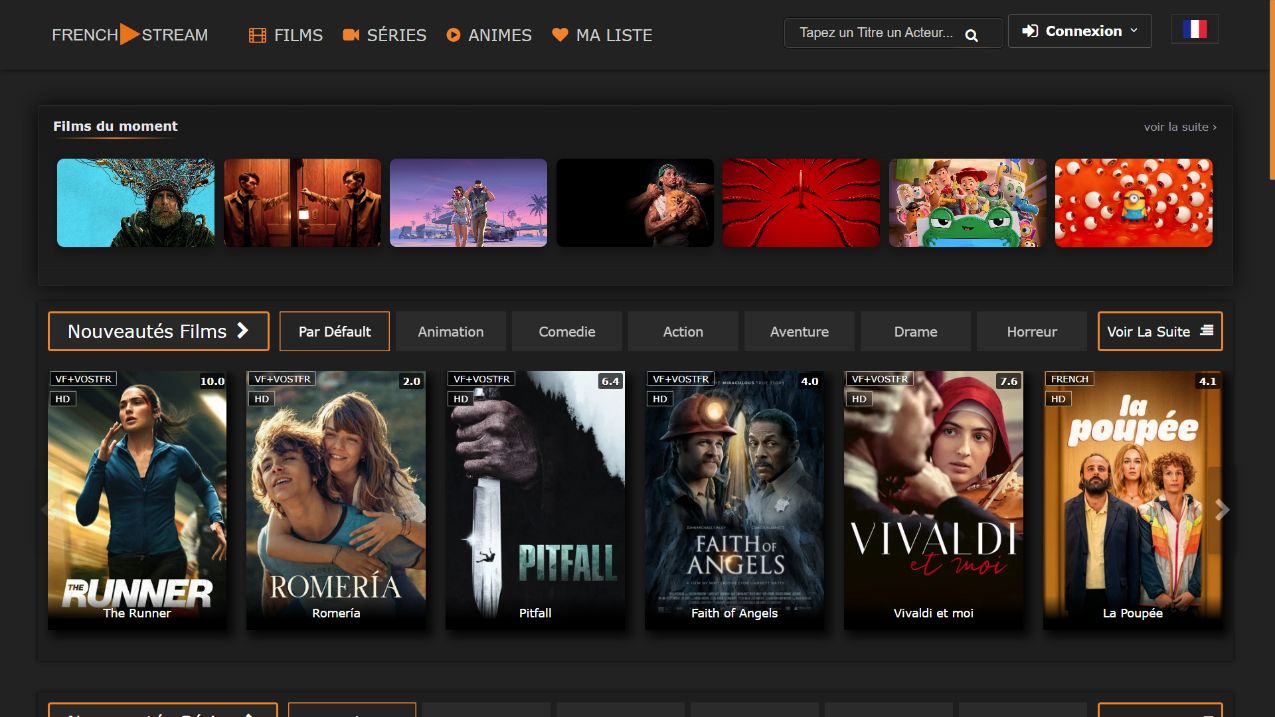
Task: Select the Animation genre tab
Action: (451, 331)
